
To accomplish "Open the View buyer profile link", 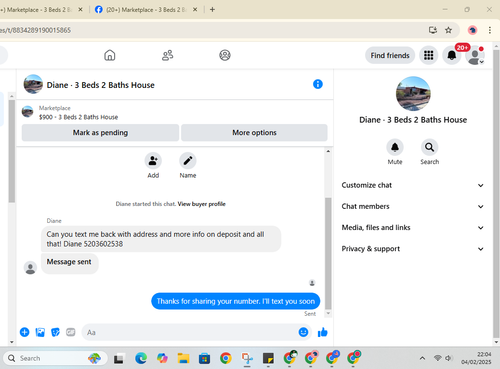I will (201, 204).
